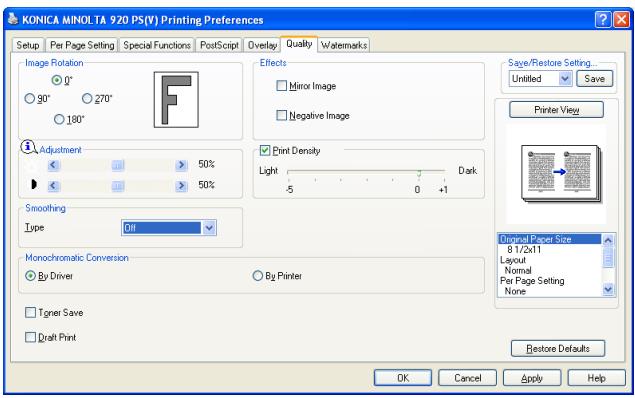Click the page layout preview image
Screen dimensions: 635x398
[x=562, y=174]
